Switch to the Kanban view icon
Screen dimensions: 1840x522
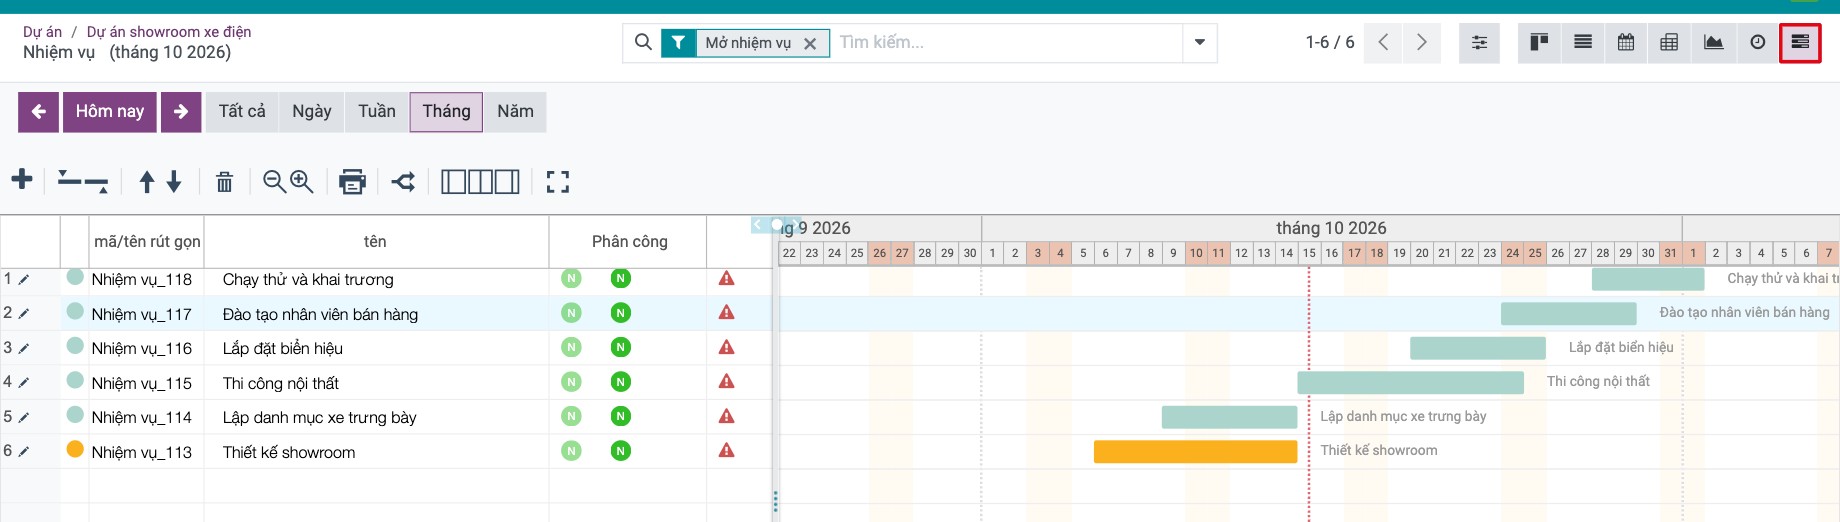coord(1539,42)
